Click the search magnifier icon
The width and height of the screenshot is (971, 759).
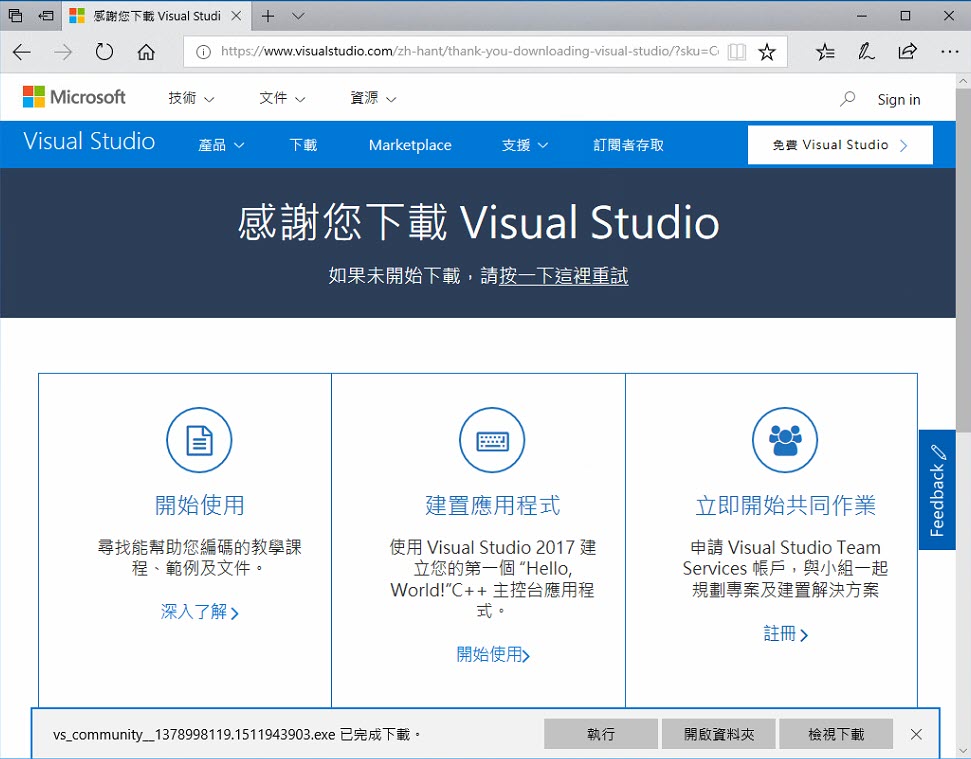[847, 99]
